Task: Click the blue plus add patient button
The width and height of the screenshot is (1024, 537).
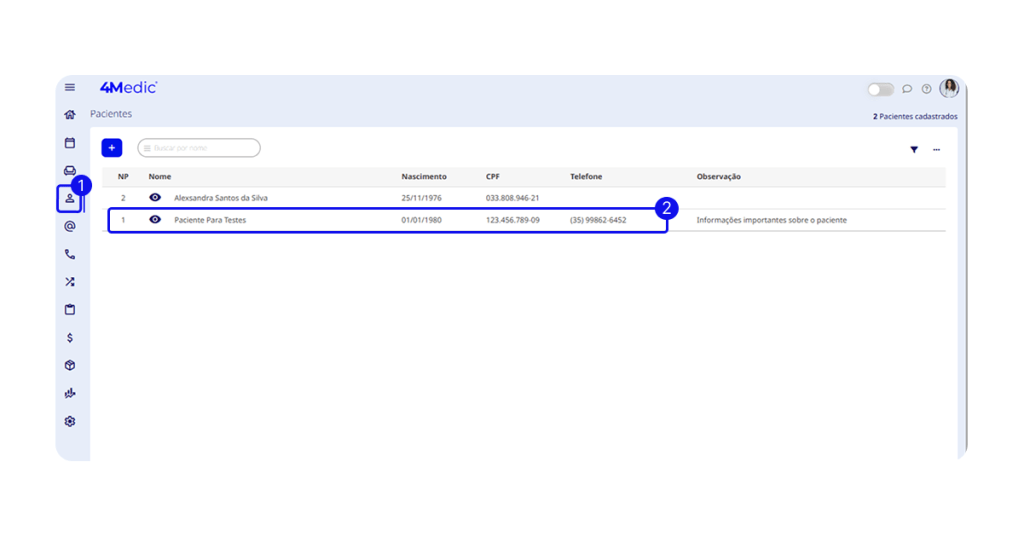Action: [x=112, y=148]
